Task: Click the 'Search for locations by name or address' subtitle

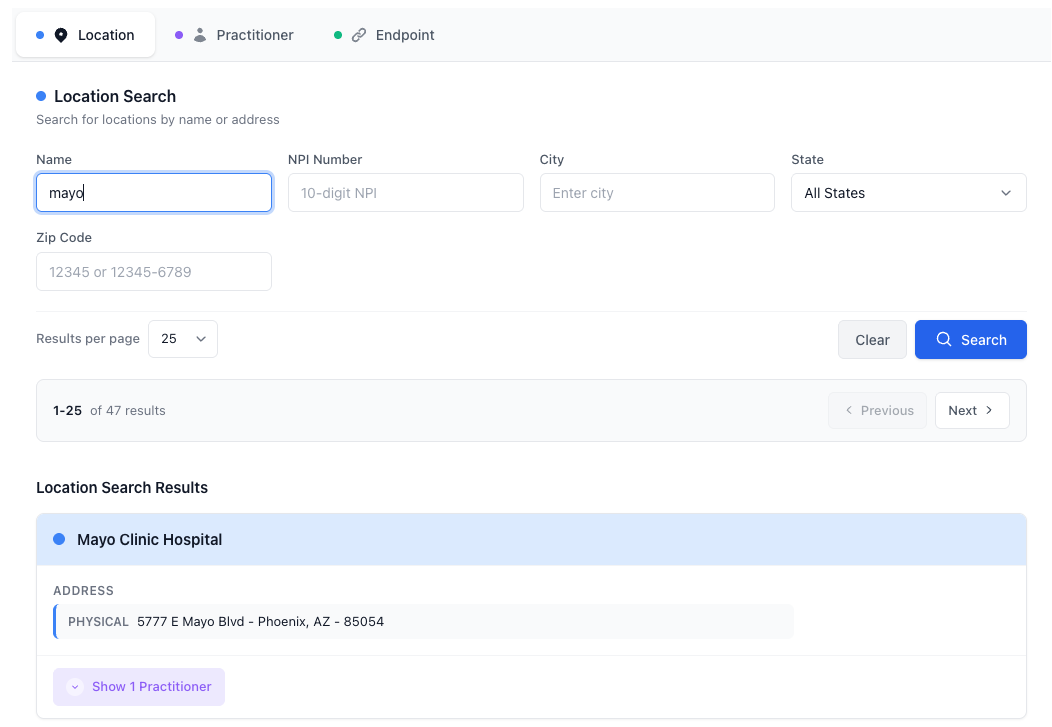Action: [158, 119]
